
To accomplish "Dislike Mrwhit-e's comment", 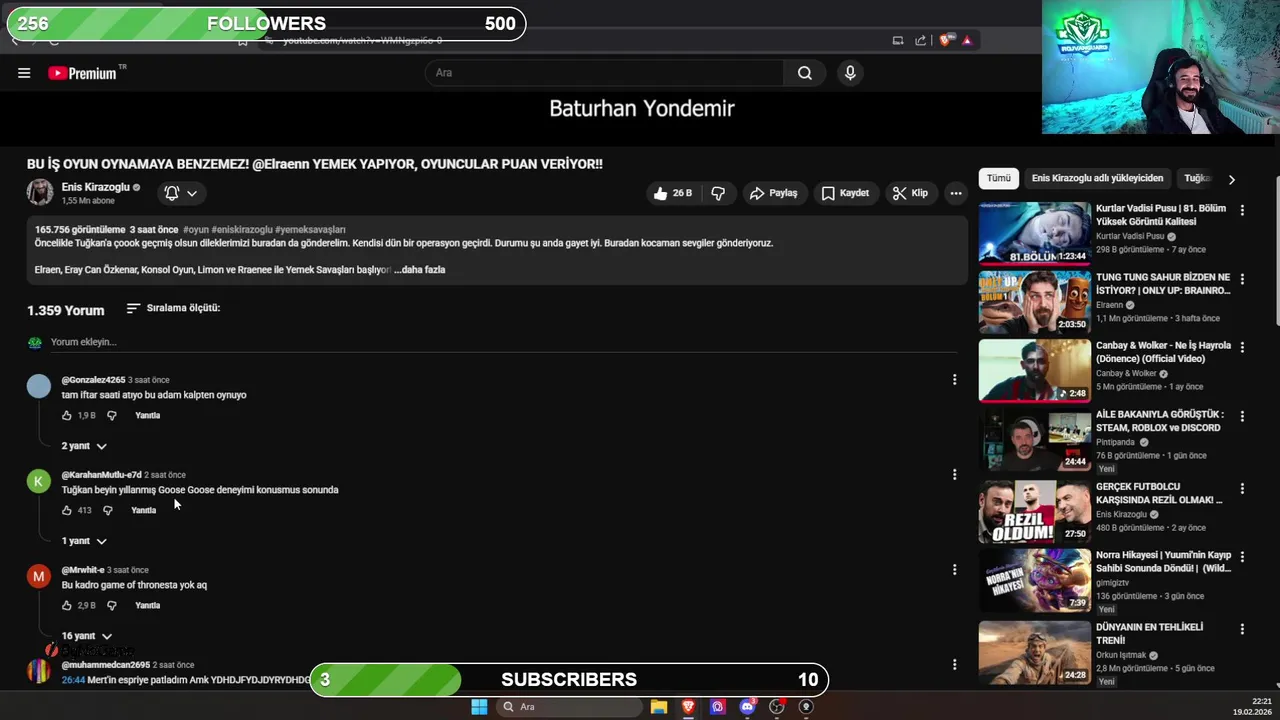I will tap(112, 605).
